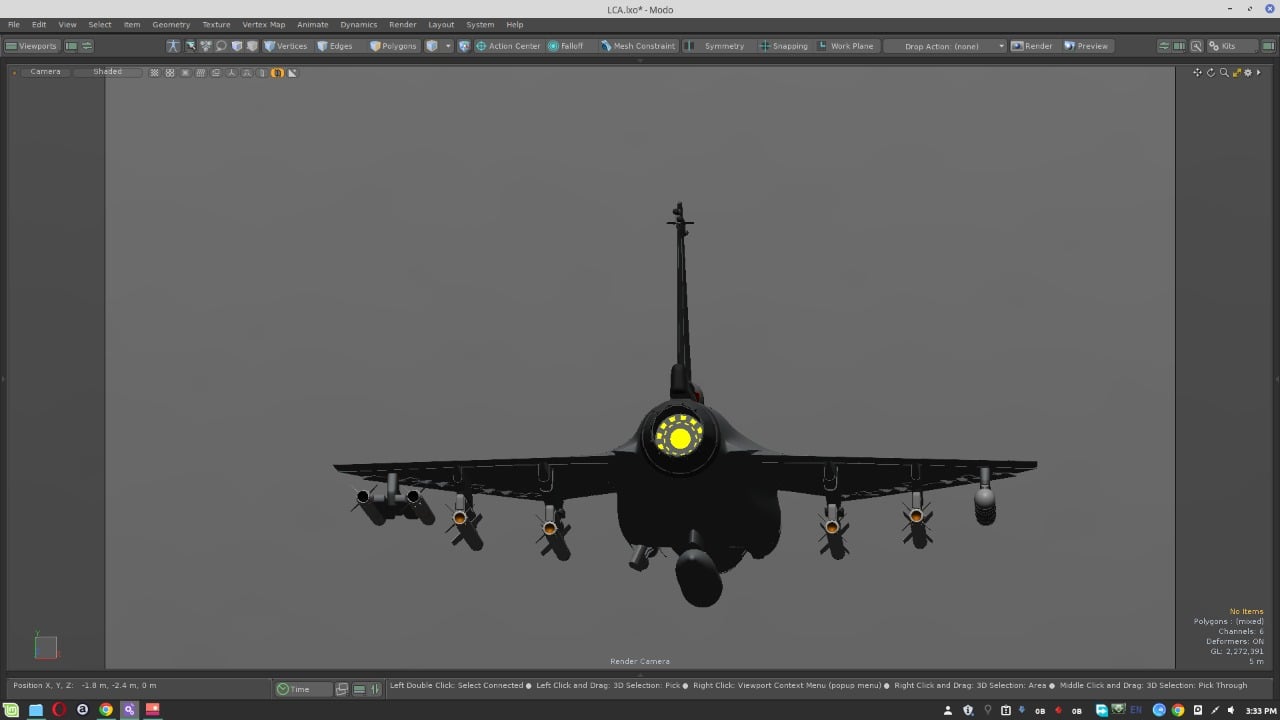Screen dimensions: 1280x720
Task: Click the swap arrows icon beside Viewports
Action: (x=87, y=46)
